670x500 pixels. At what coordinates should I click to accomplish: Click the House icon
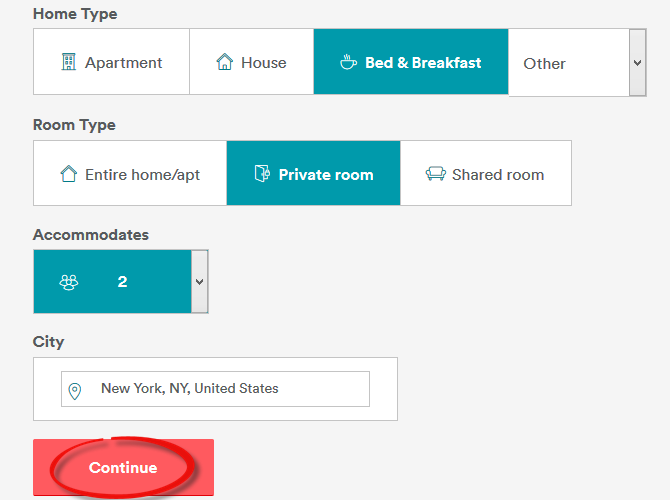[225, 62]
